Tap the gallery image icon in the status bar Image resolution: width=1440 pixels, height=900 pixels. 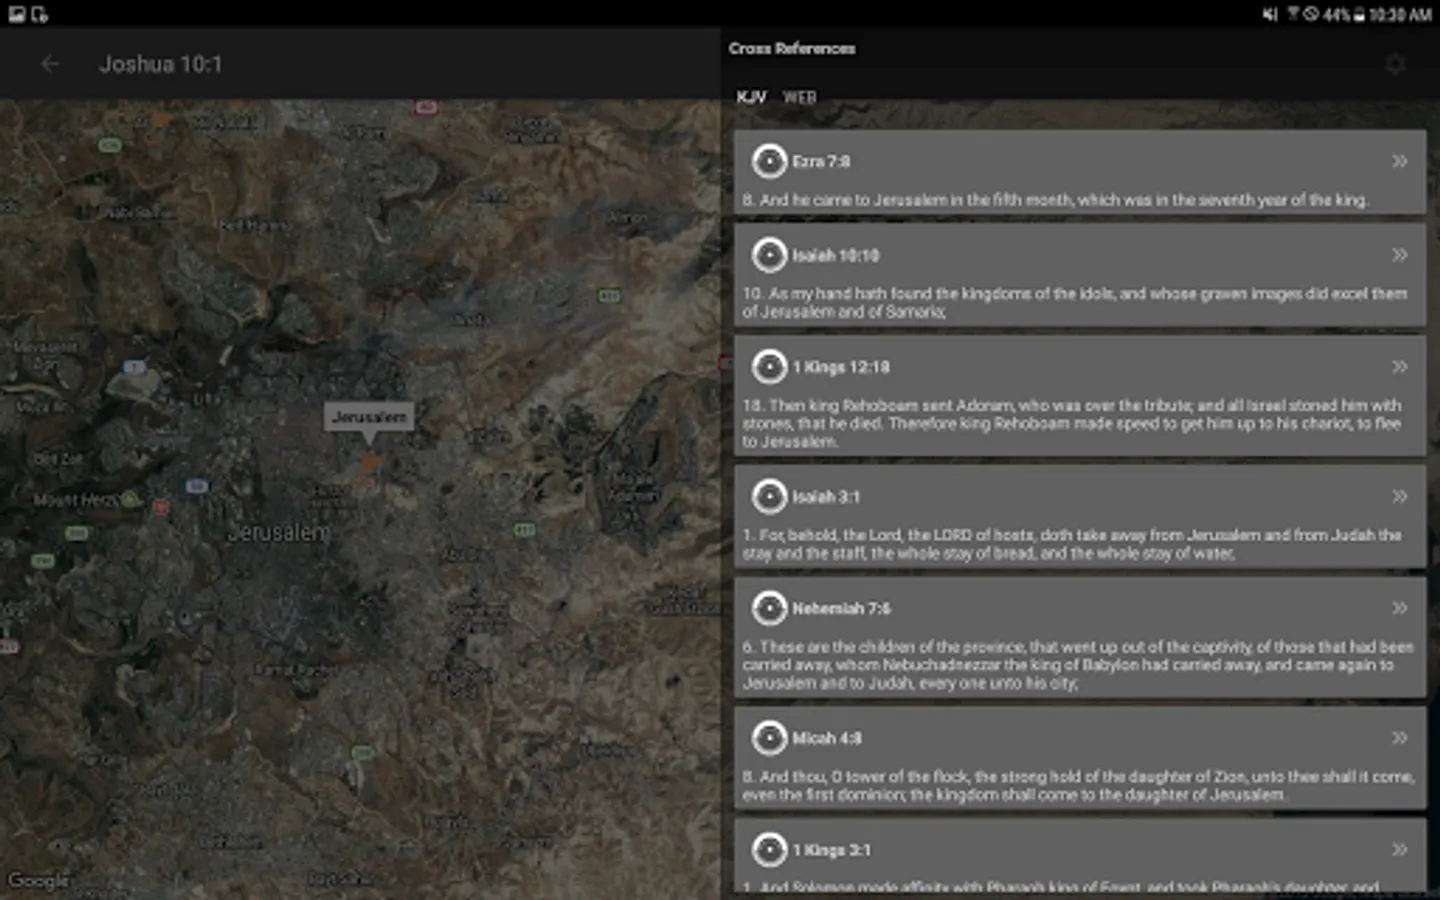(16, 14)
